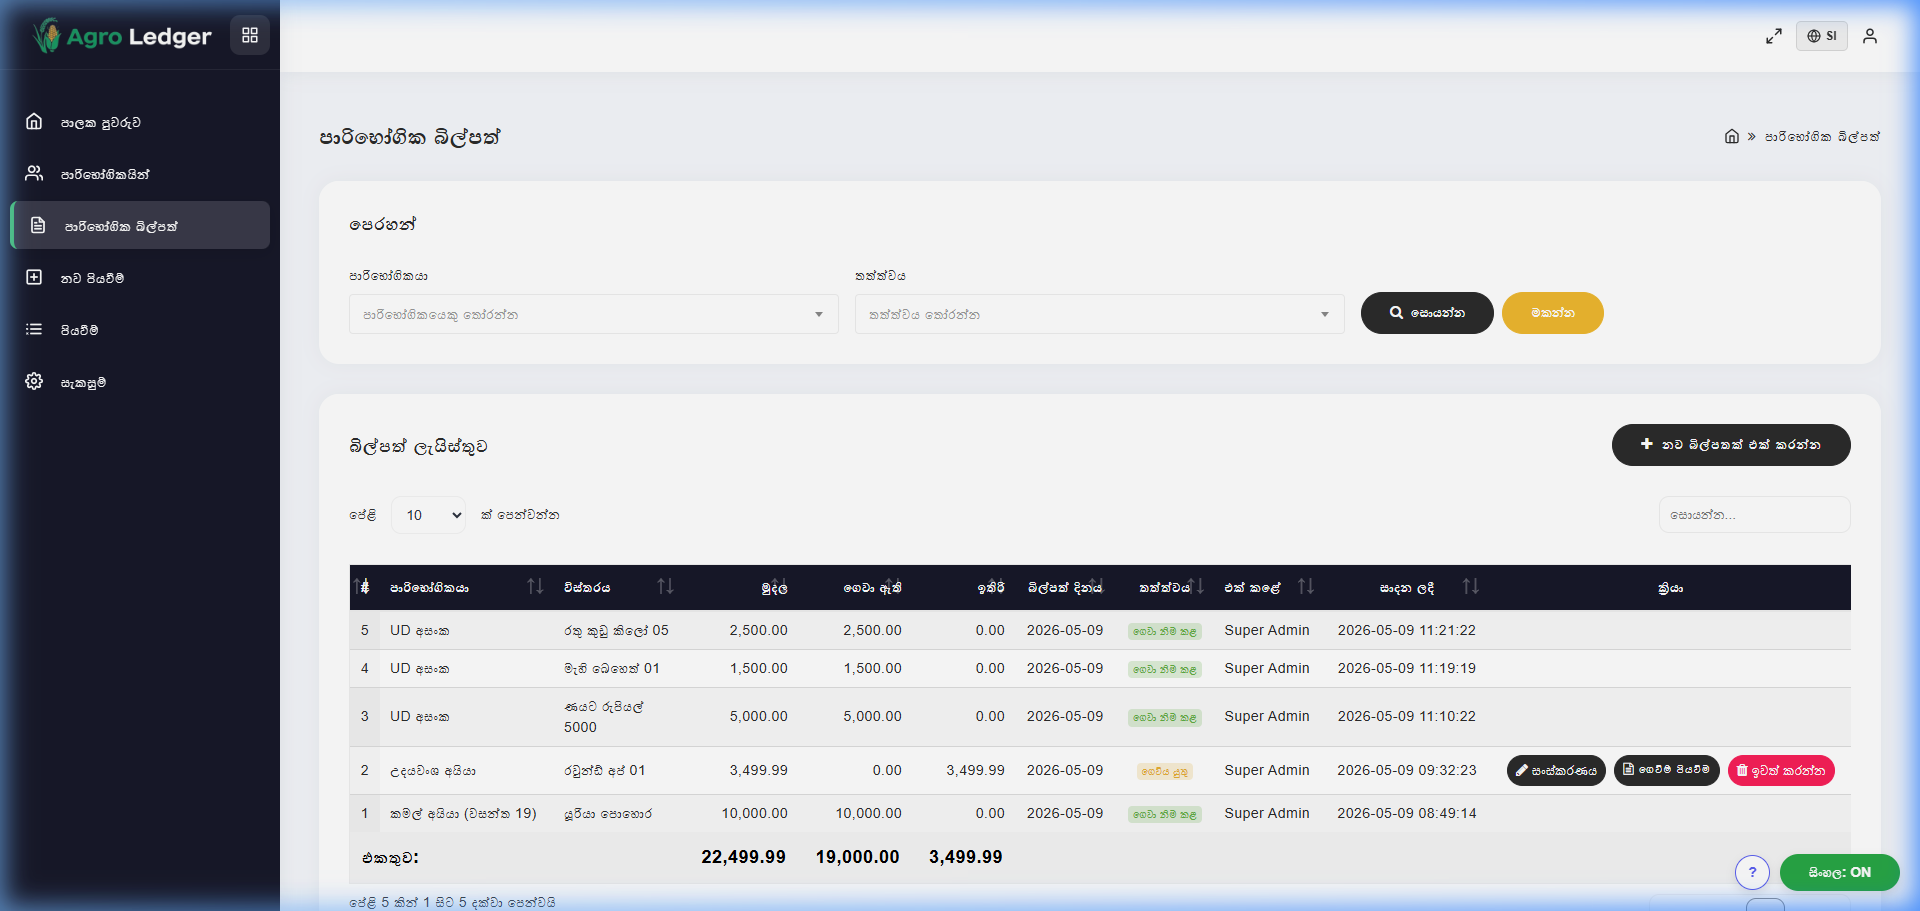Sort by the Bill Date column header
Screen dimensions: 1920x911
coord(1065,588)
